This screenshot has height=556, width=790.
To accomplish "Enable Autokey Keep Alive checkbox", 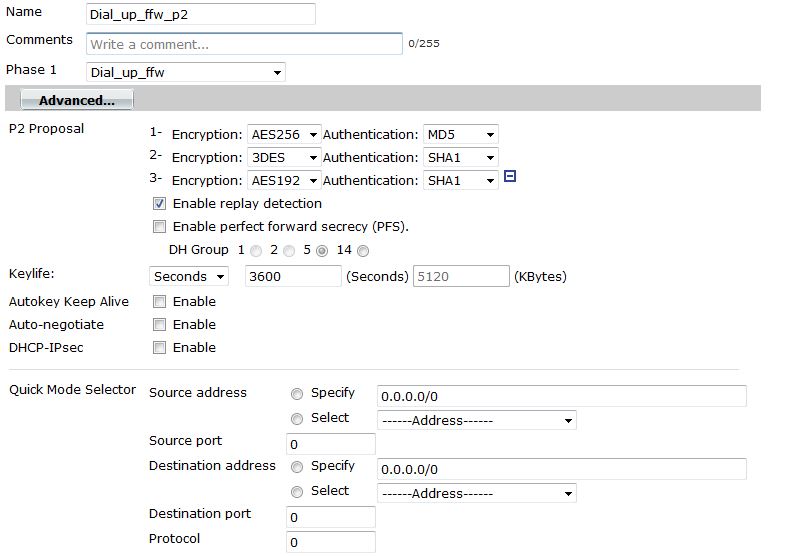I will [x=159, y=302].
